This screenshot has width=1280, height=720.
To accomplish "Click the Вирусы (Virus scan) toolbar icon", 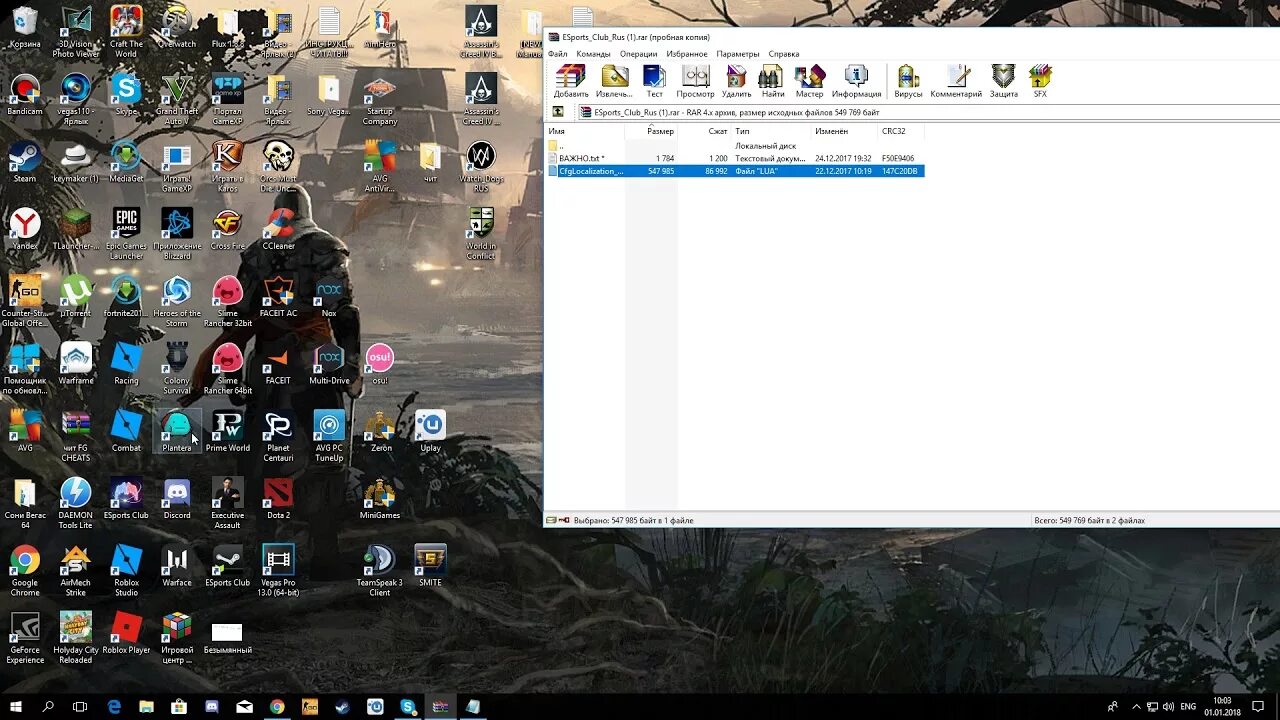I will 908,81.
